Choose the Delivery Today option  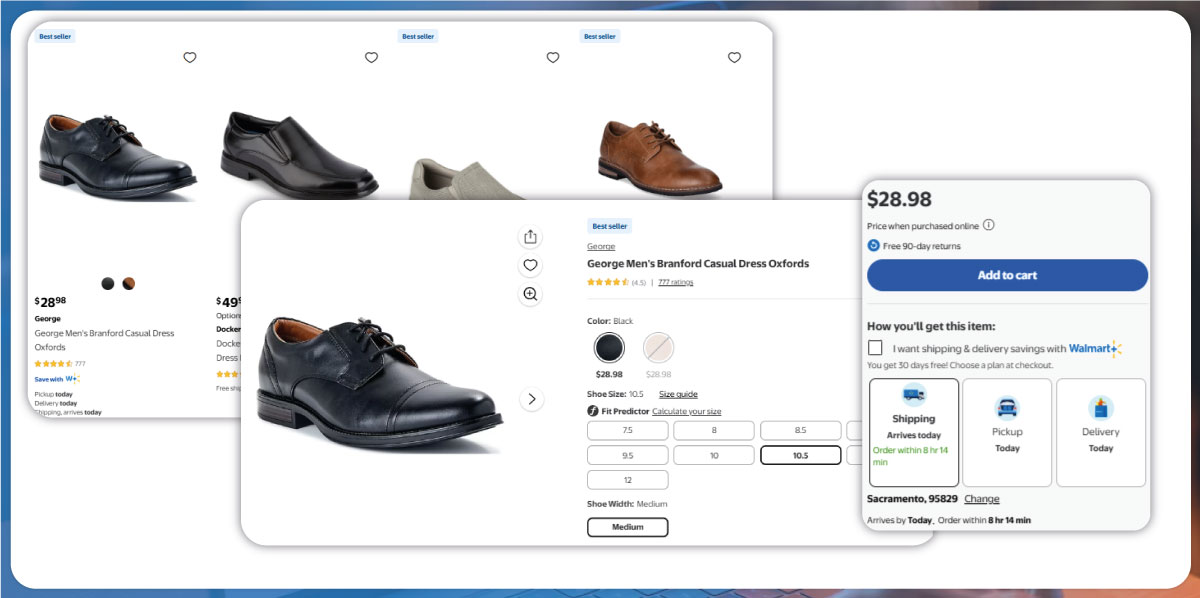[1101, 432]
